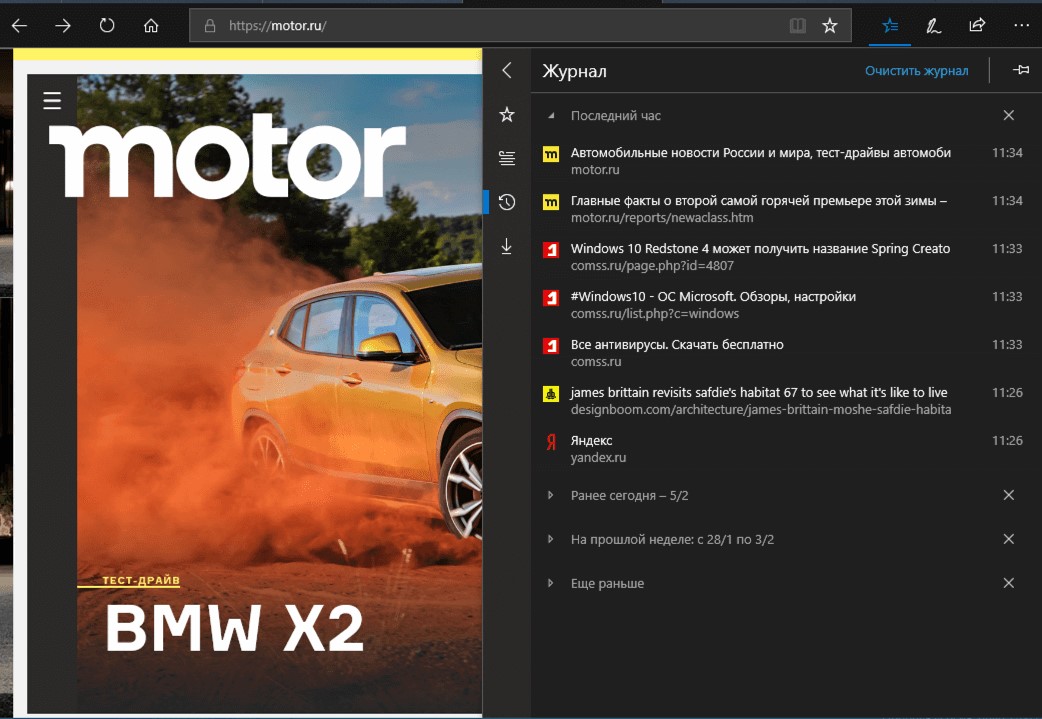Click the comss favicon of 'Все антивирусы'
Viewport: 1042px width, 719px height.
tap(551, 346)
